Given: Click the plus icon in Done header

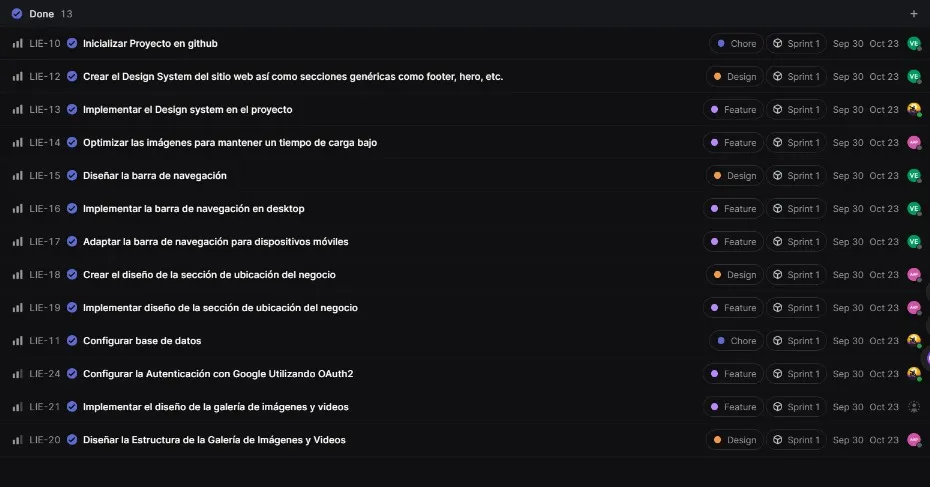Looking at the screenshot, I should point(913,14).
